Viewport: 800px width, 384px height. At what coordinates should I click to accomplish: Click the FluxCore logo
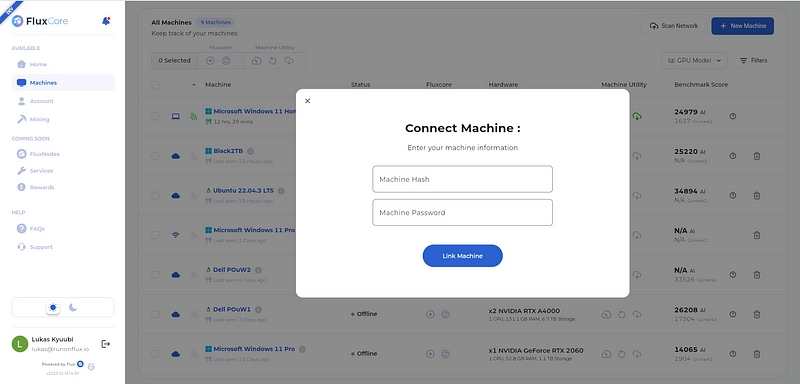pyautogui.click(x=40, y=21)
